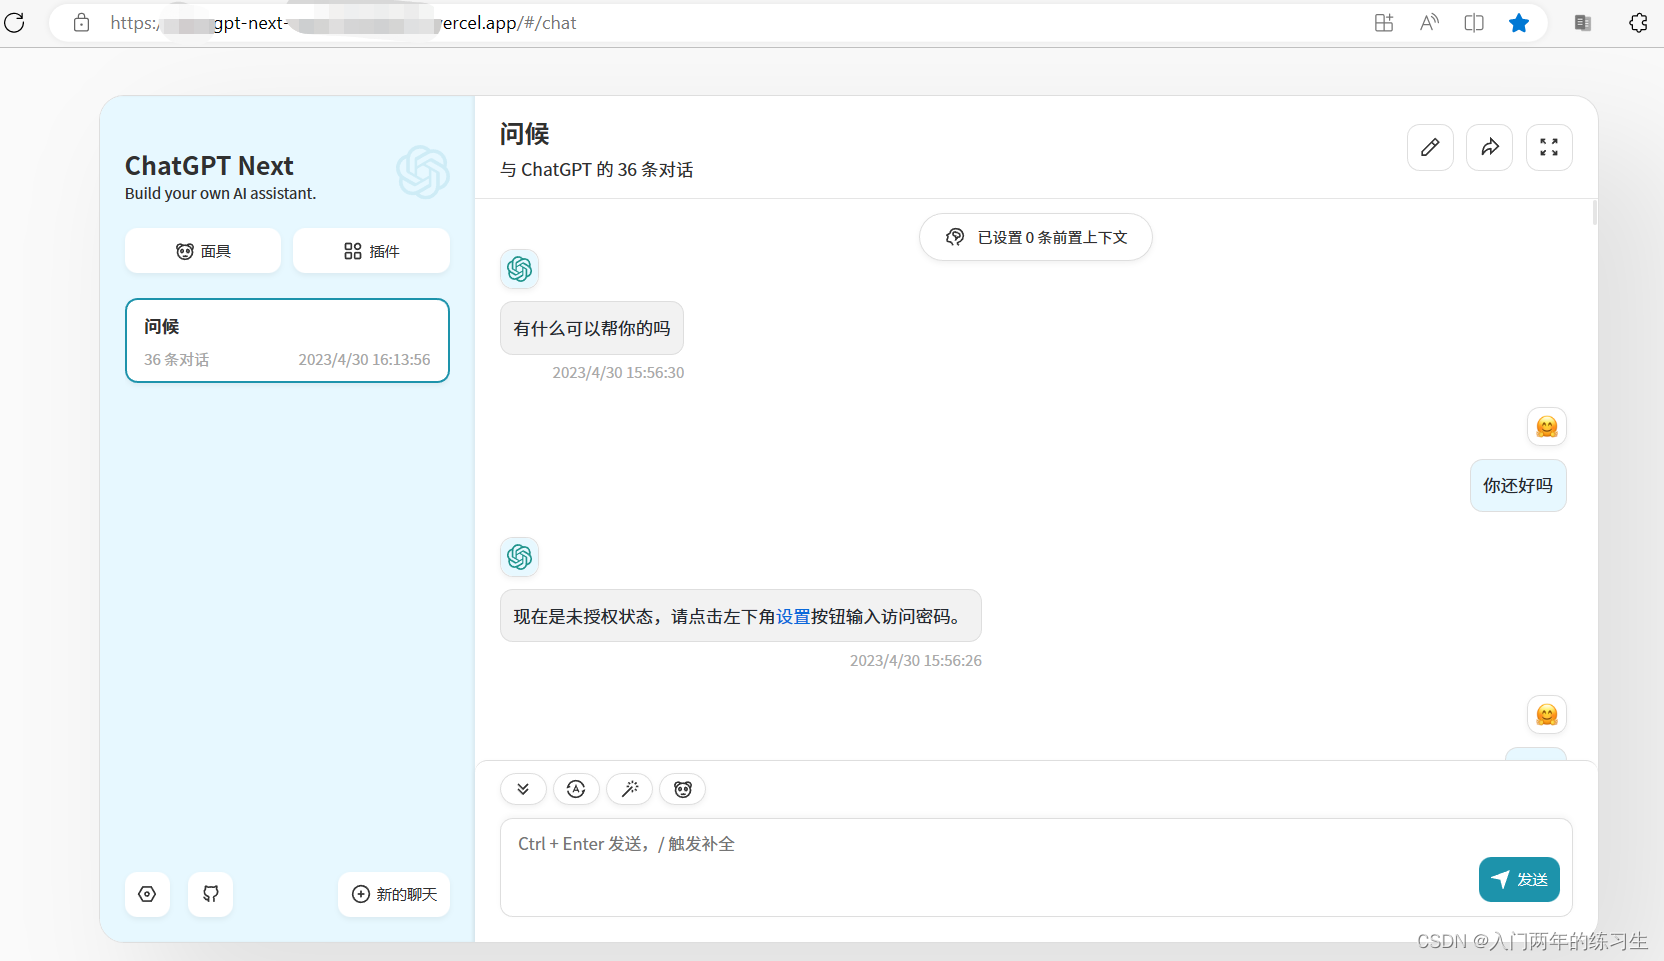The image size is (1664, 961).
Task: Click user emoji avatar above 你还好吗
Action: (1547, 427)
